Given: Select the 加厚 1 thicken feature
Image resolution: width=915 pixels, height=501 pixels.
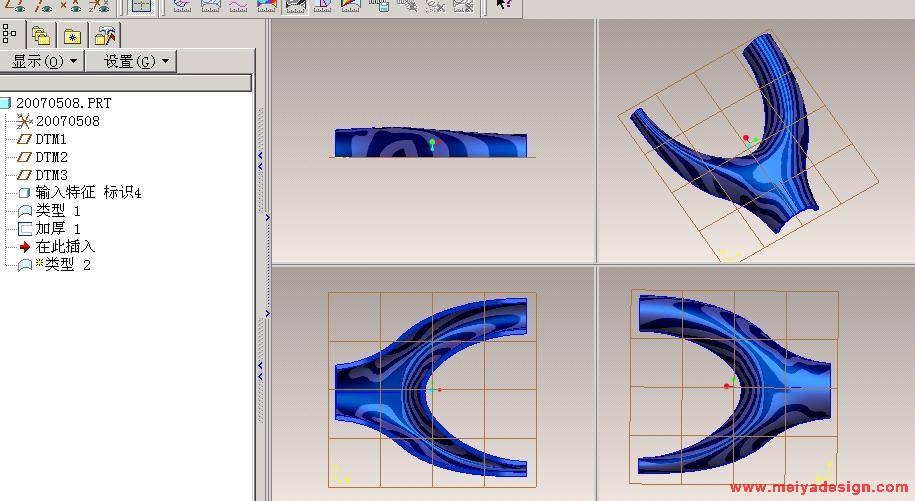Looking at the screenshot, I should click(58, 229).
